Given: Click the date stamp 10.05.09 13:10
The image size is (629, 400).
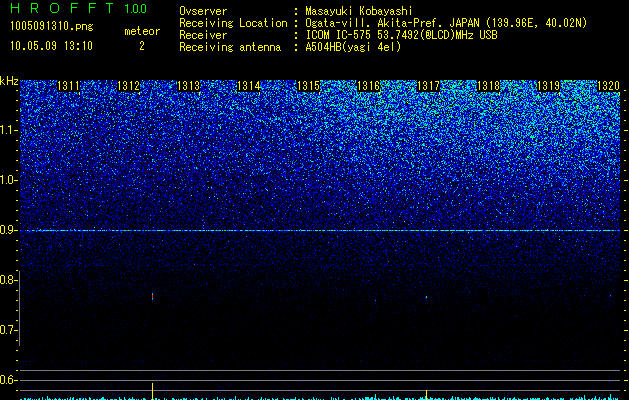Looking at the screenshot, I should 51,46.
